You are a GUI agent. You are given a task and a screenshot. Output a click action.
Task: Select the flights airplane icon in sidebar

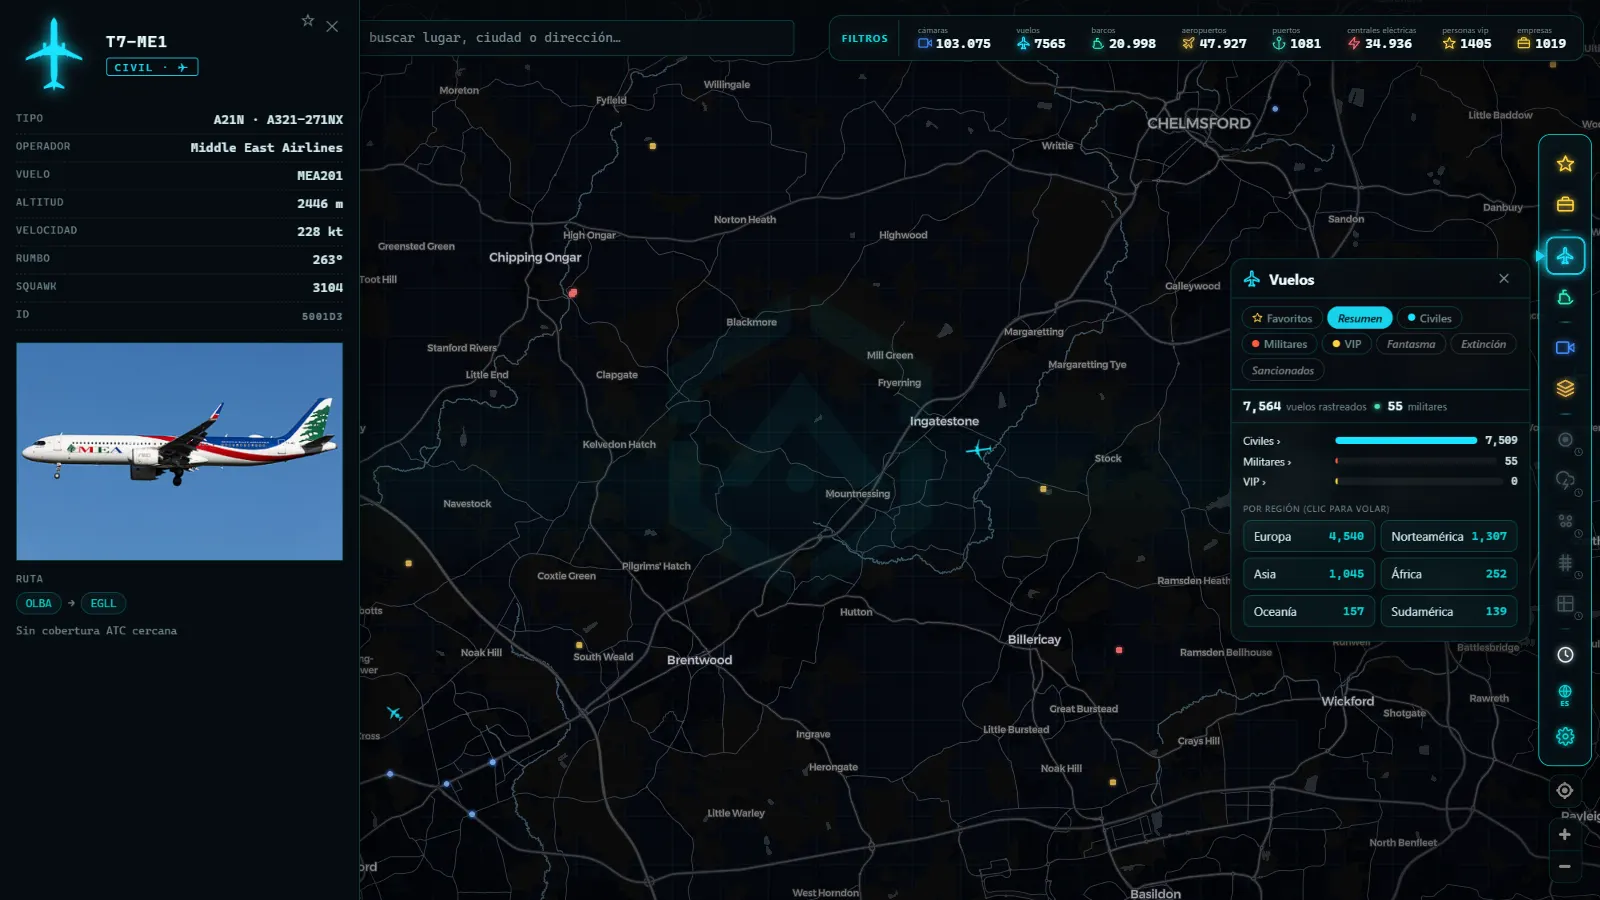[x=1565, y=256]
